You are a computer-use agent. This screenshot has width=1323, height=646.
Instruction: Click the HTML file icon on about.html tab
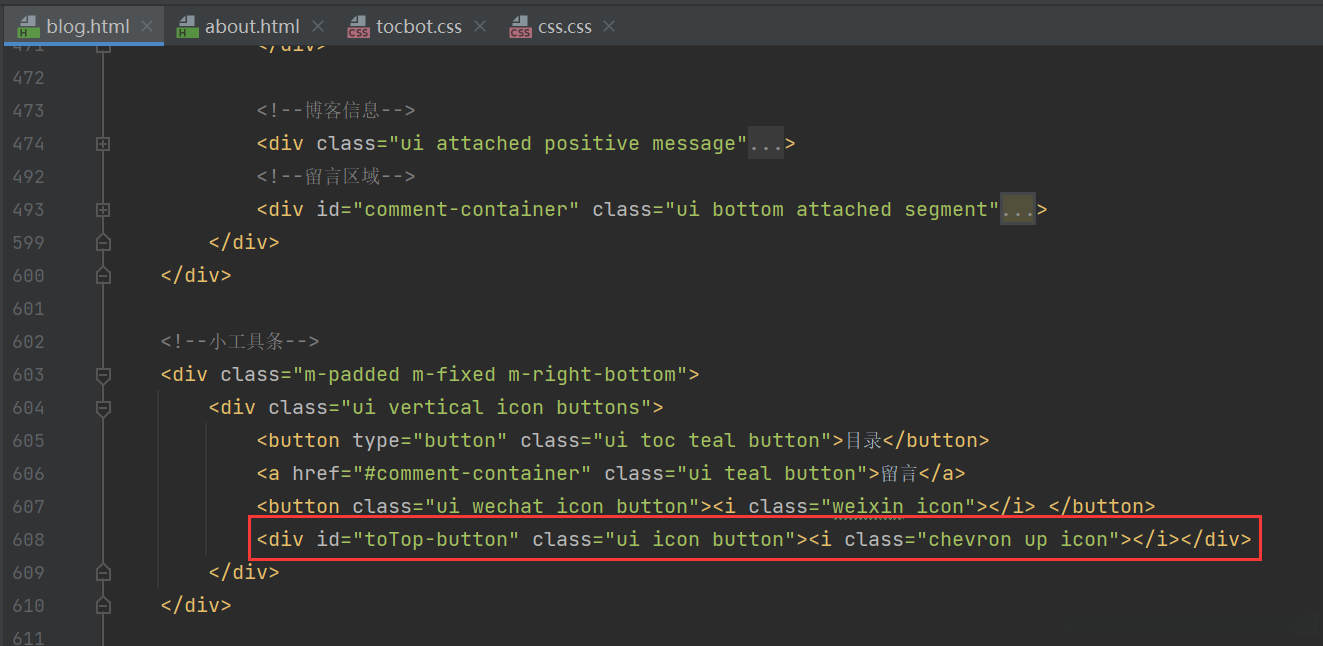[x=187, y=27]
